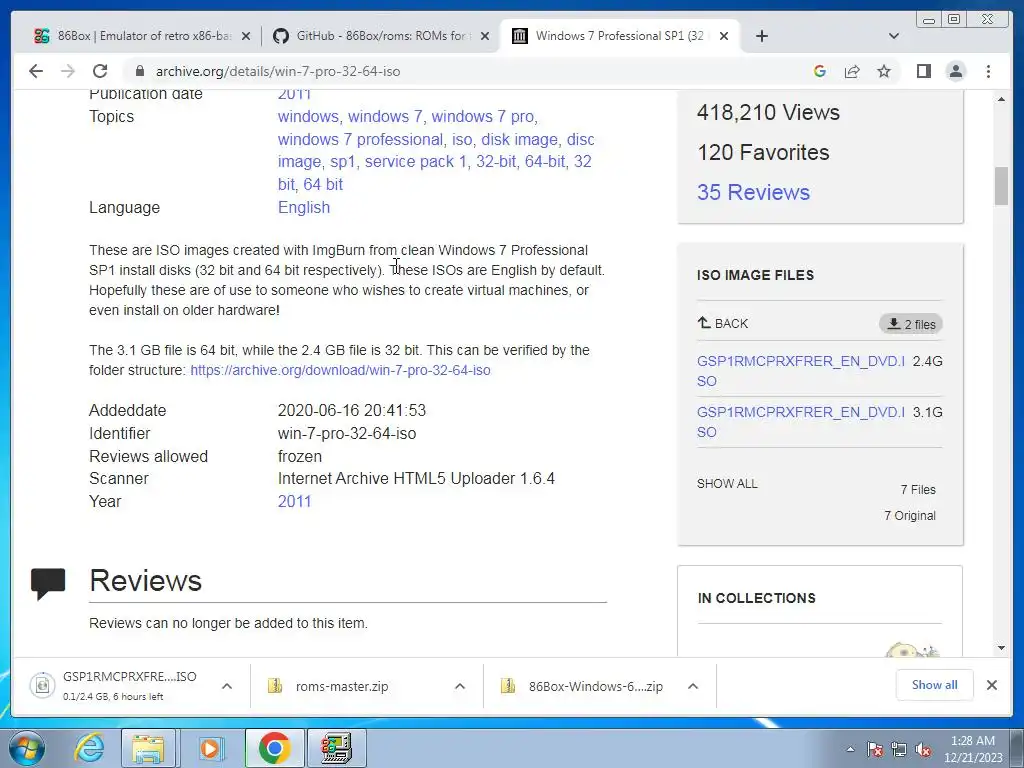Click the address bar URL
This screenshot has width=1024, height=768.
(278, 71)
